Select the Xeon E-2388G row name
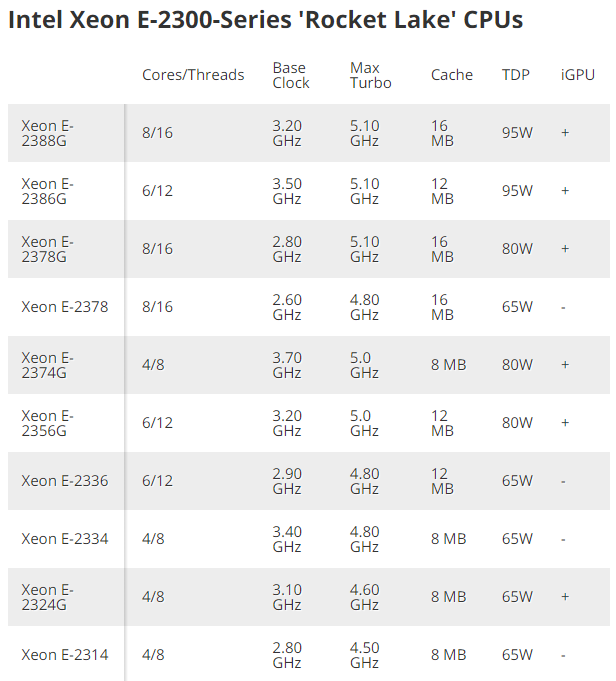Viewport: 616px width, 681px height. [48, 133]
